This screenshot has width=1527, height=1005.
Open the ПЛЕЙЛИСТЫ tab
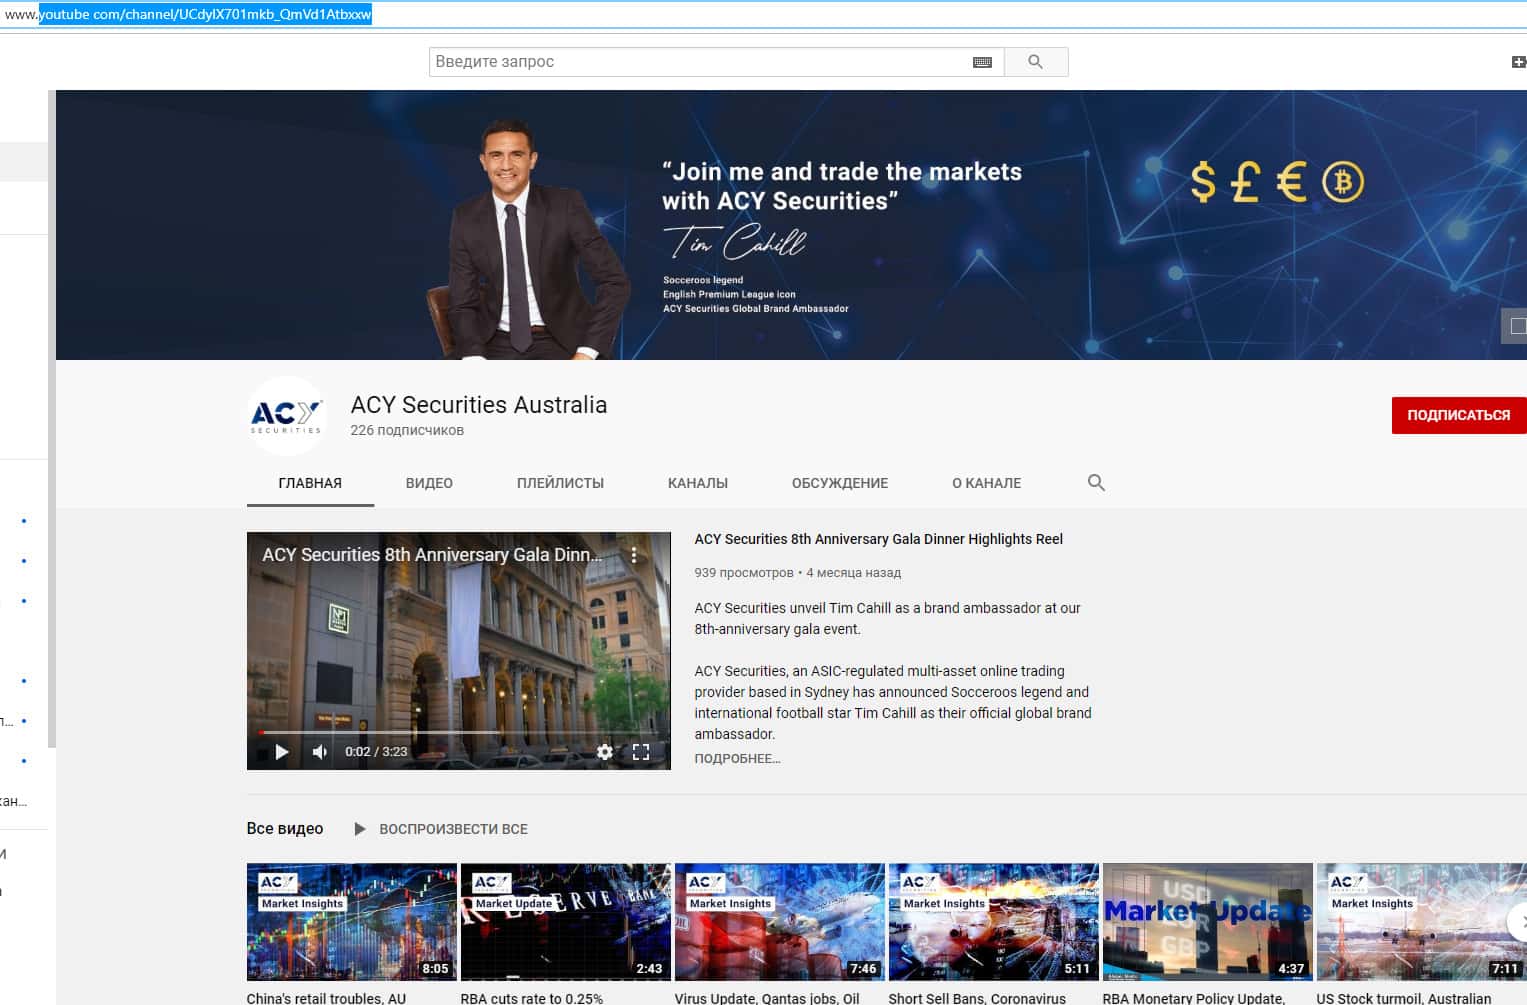coord(560,483)
